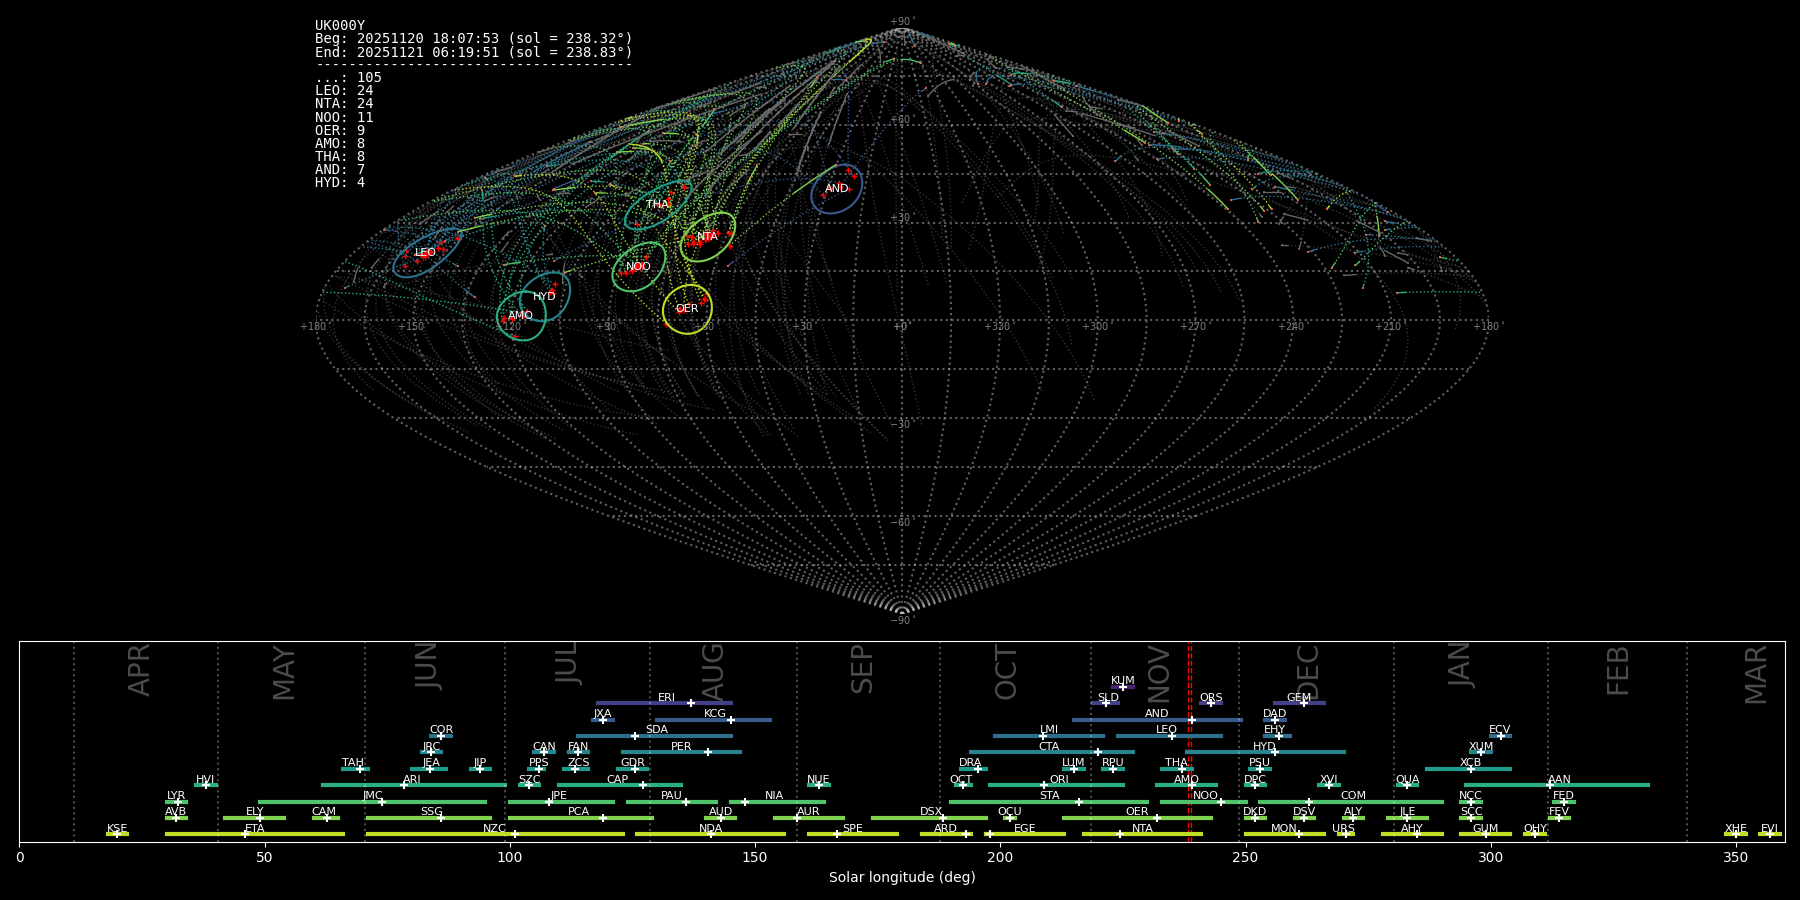Click the UK000Y station title text
The width and height of the screenshot is (1800, 900).
pyautogui.click(x=340, y=26)
